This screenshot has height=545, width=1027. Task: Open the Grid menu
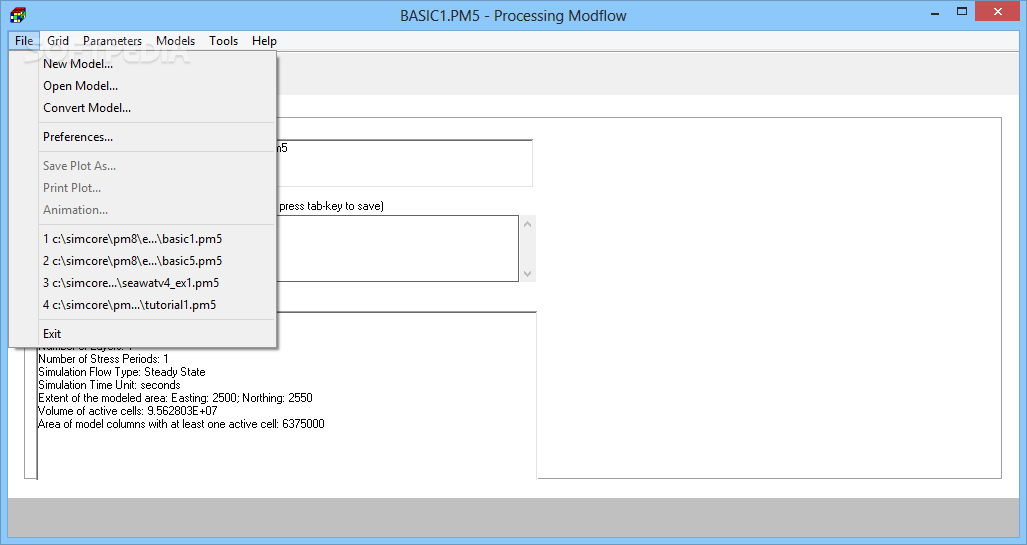click(58, 41)
